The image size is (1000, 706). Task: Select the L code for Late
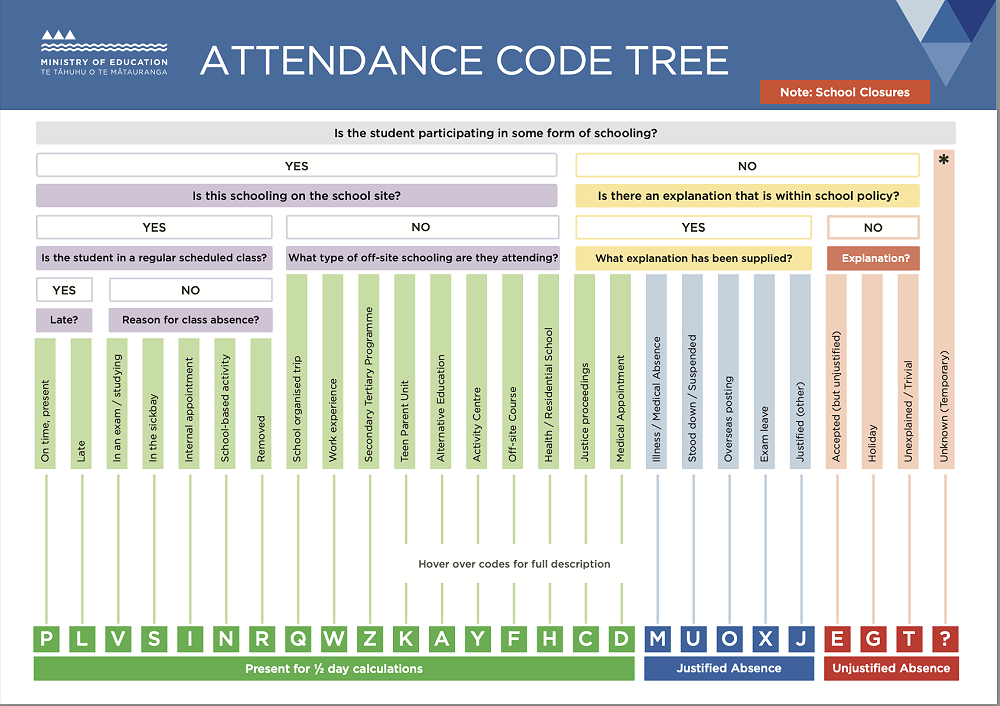(x=82, y=639)
